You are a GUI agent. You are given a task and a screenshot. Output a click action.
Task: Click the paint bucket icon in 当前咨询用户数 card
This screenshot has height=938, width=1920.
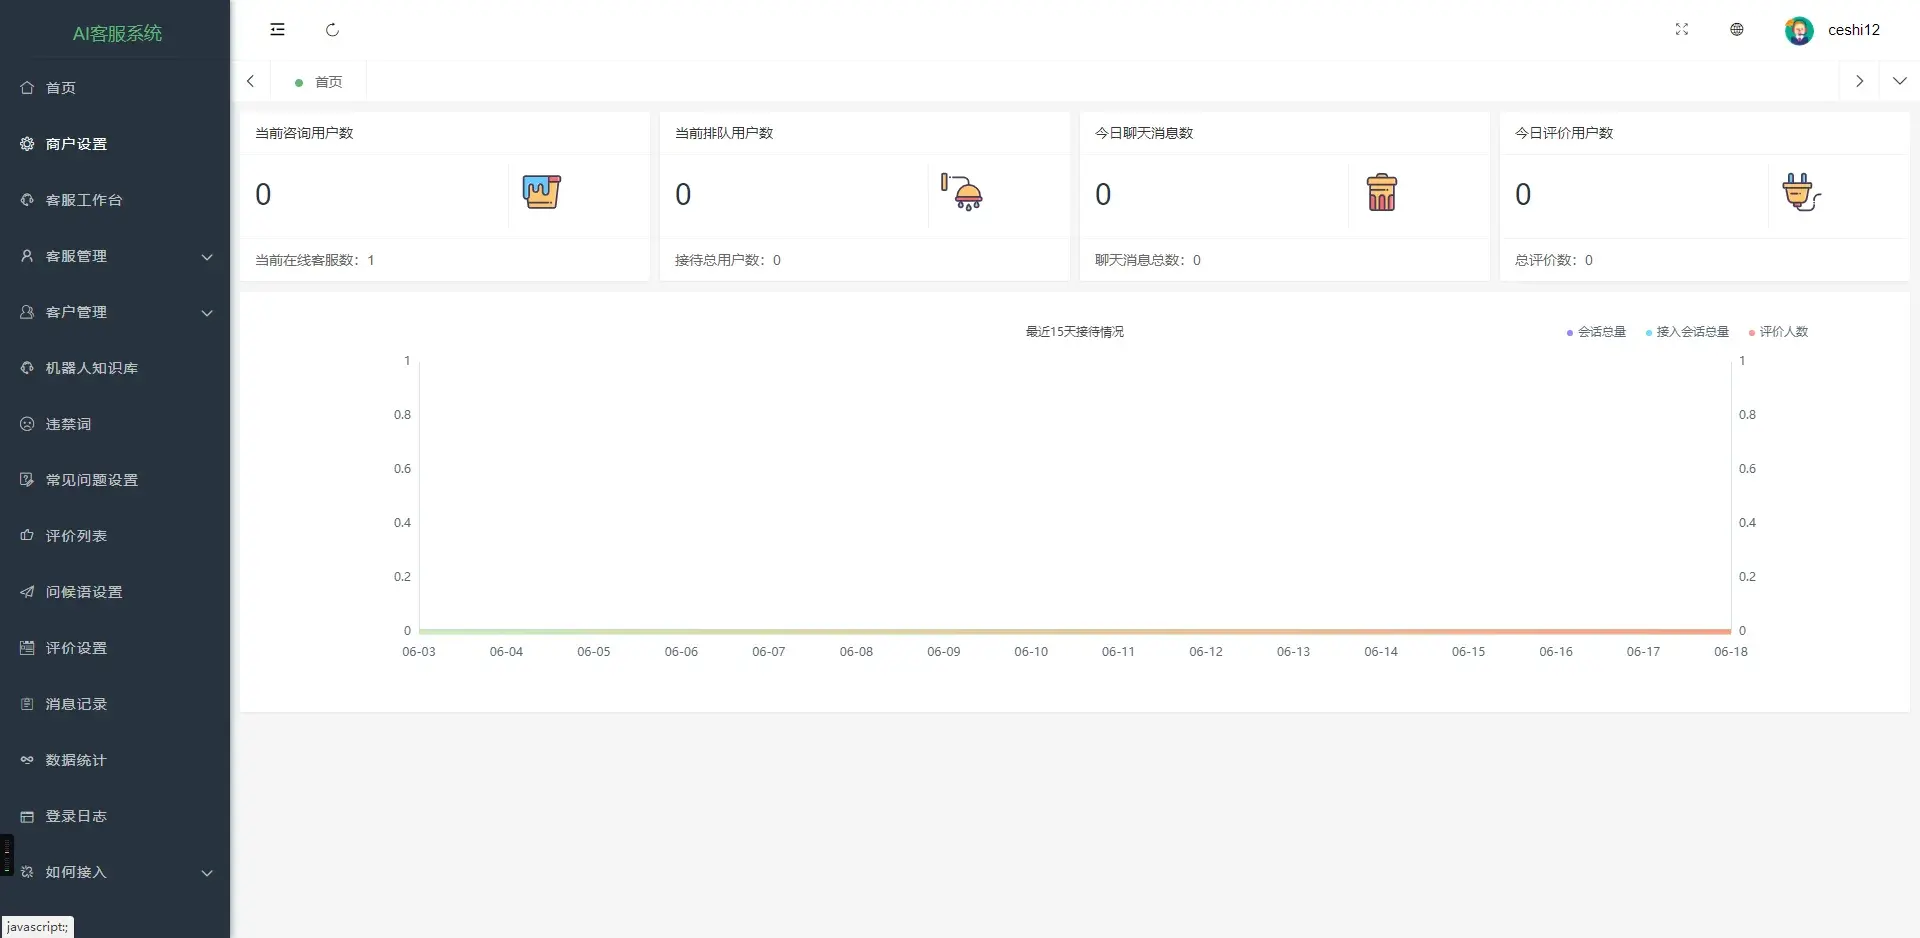541,192
